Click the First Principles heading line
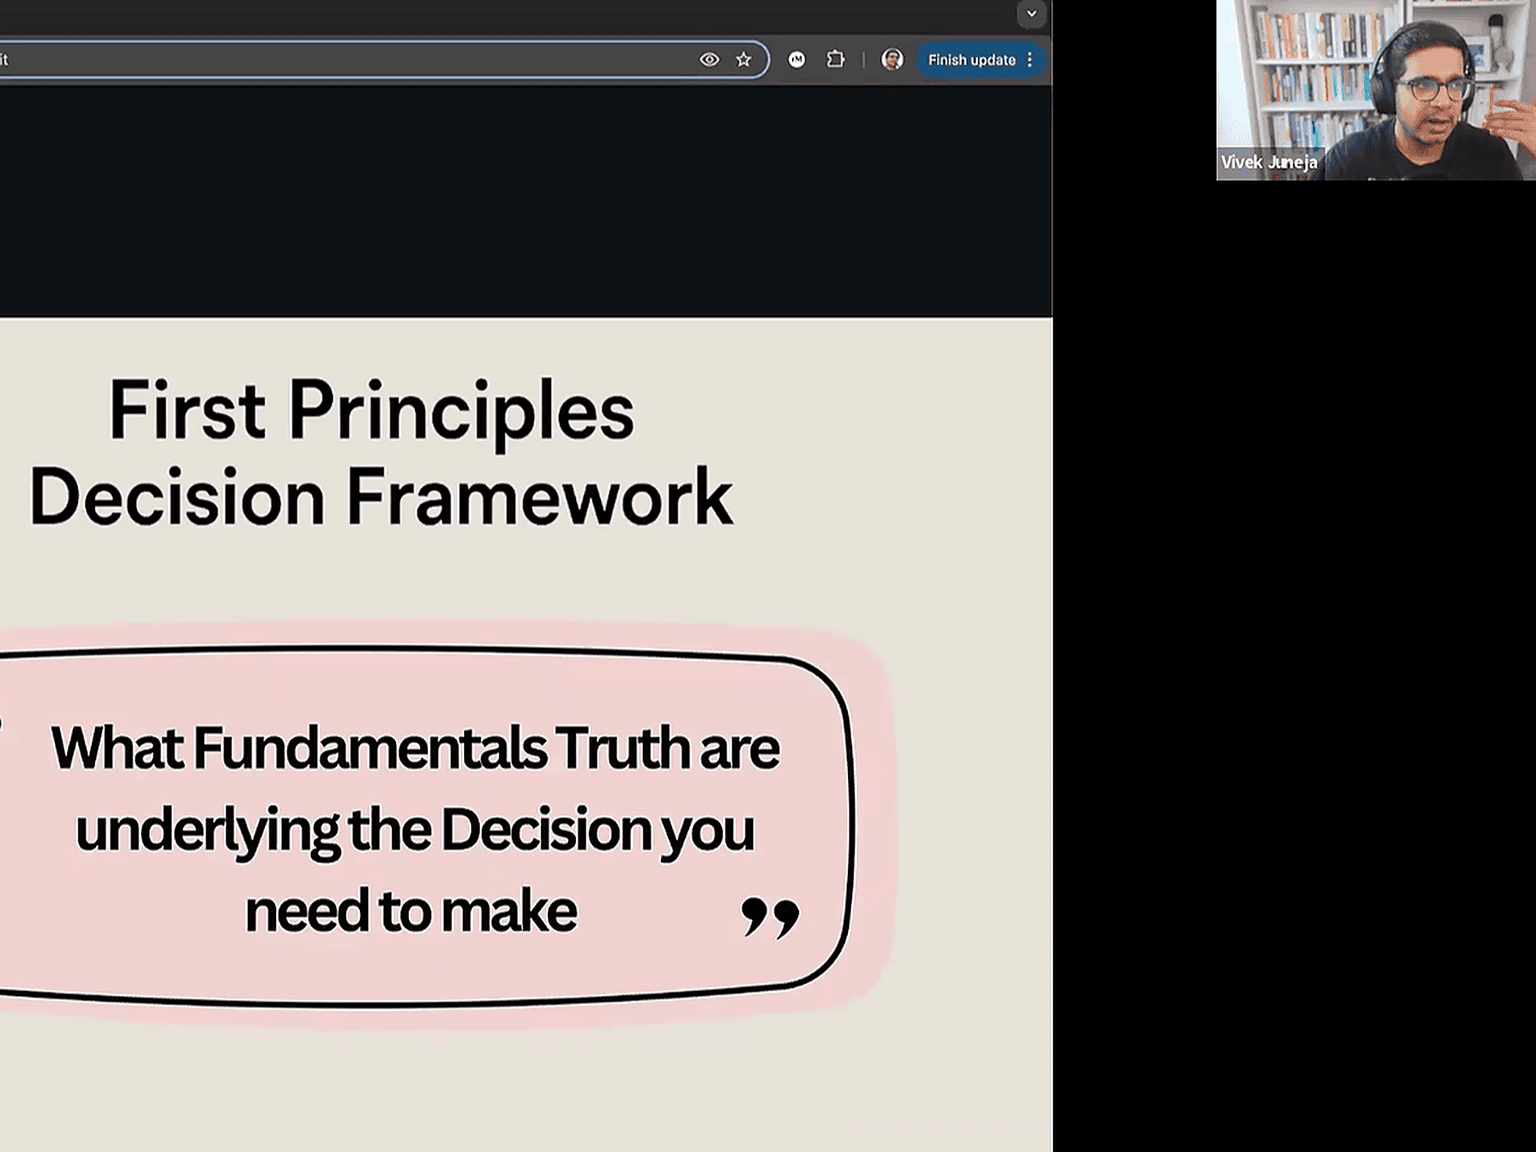Image resolution: width=1536 pixels, height=1152 pixels. pyautogui.click(x=371, y=410)
